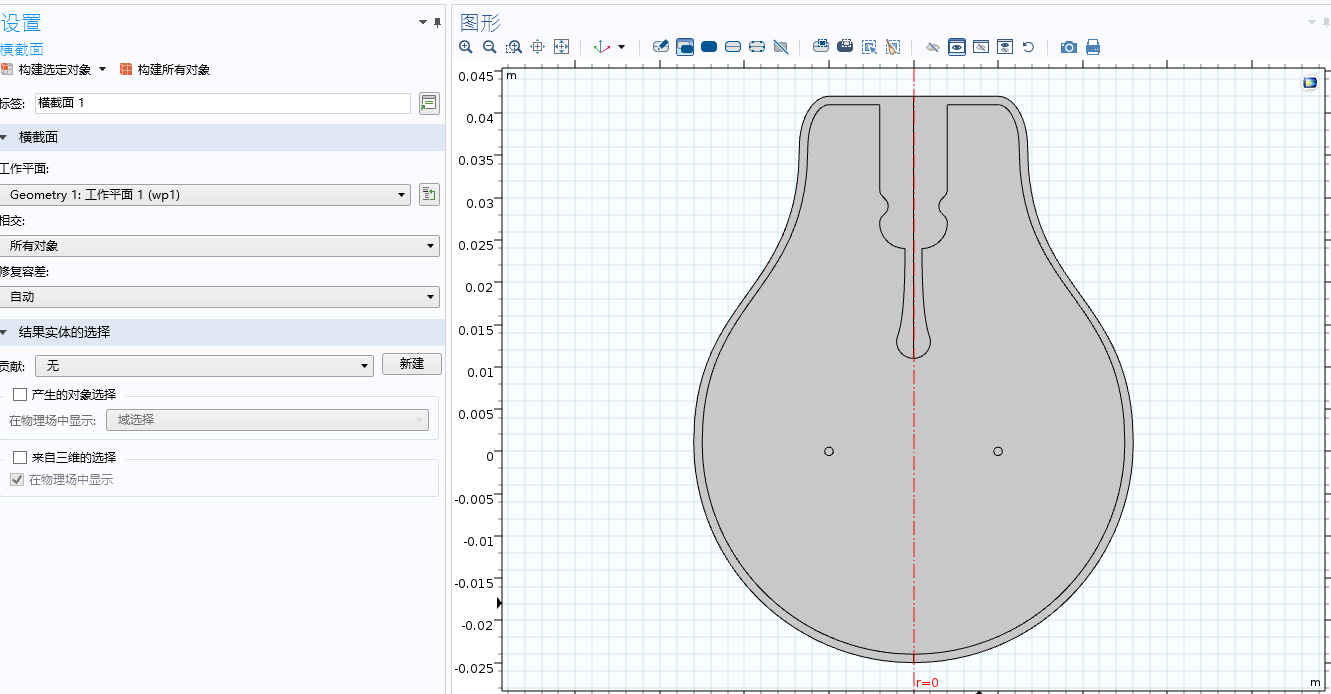Open the axes view dropdown arrow
Screen dimensions: 1331x694
(x=621, y=47)
